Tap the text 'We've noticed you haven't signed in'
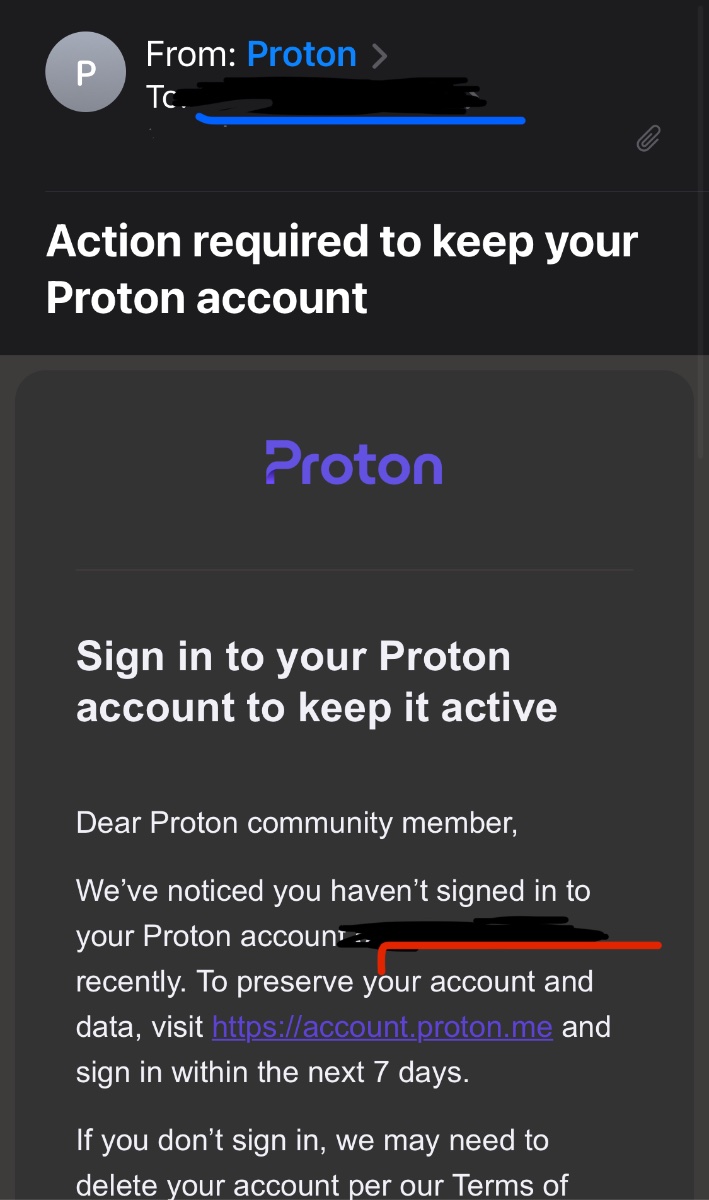 [333, 890]
